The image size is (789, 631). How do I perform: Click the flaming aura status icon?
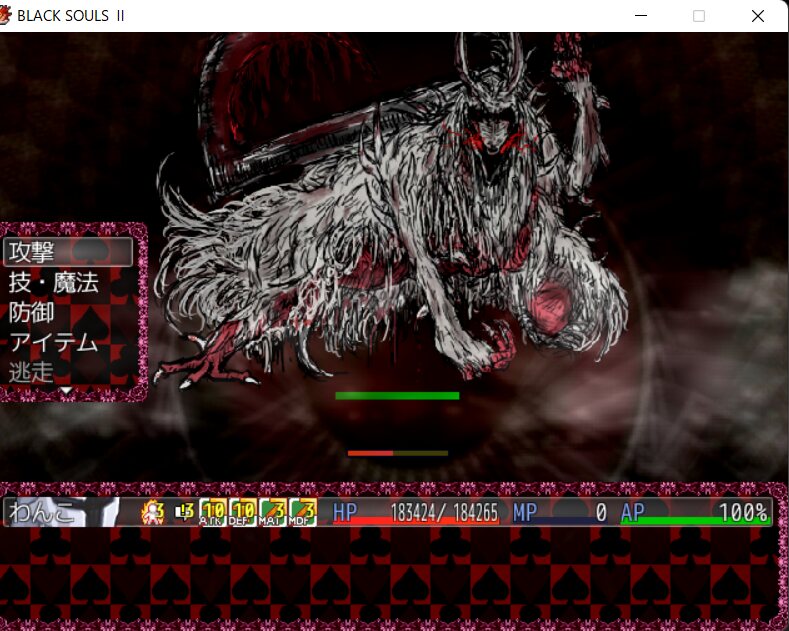click(153, 512)
